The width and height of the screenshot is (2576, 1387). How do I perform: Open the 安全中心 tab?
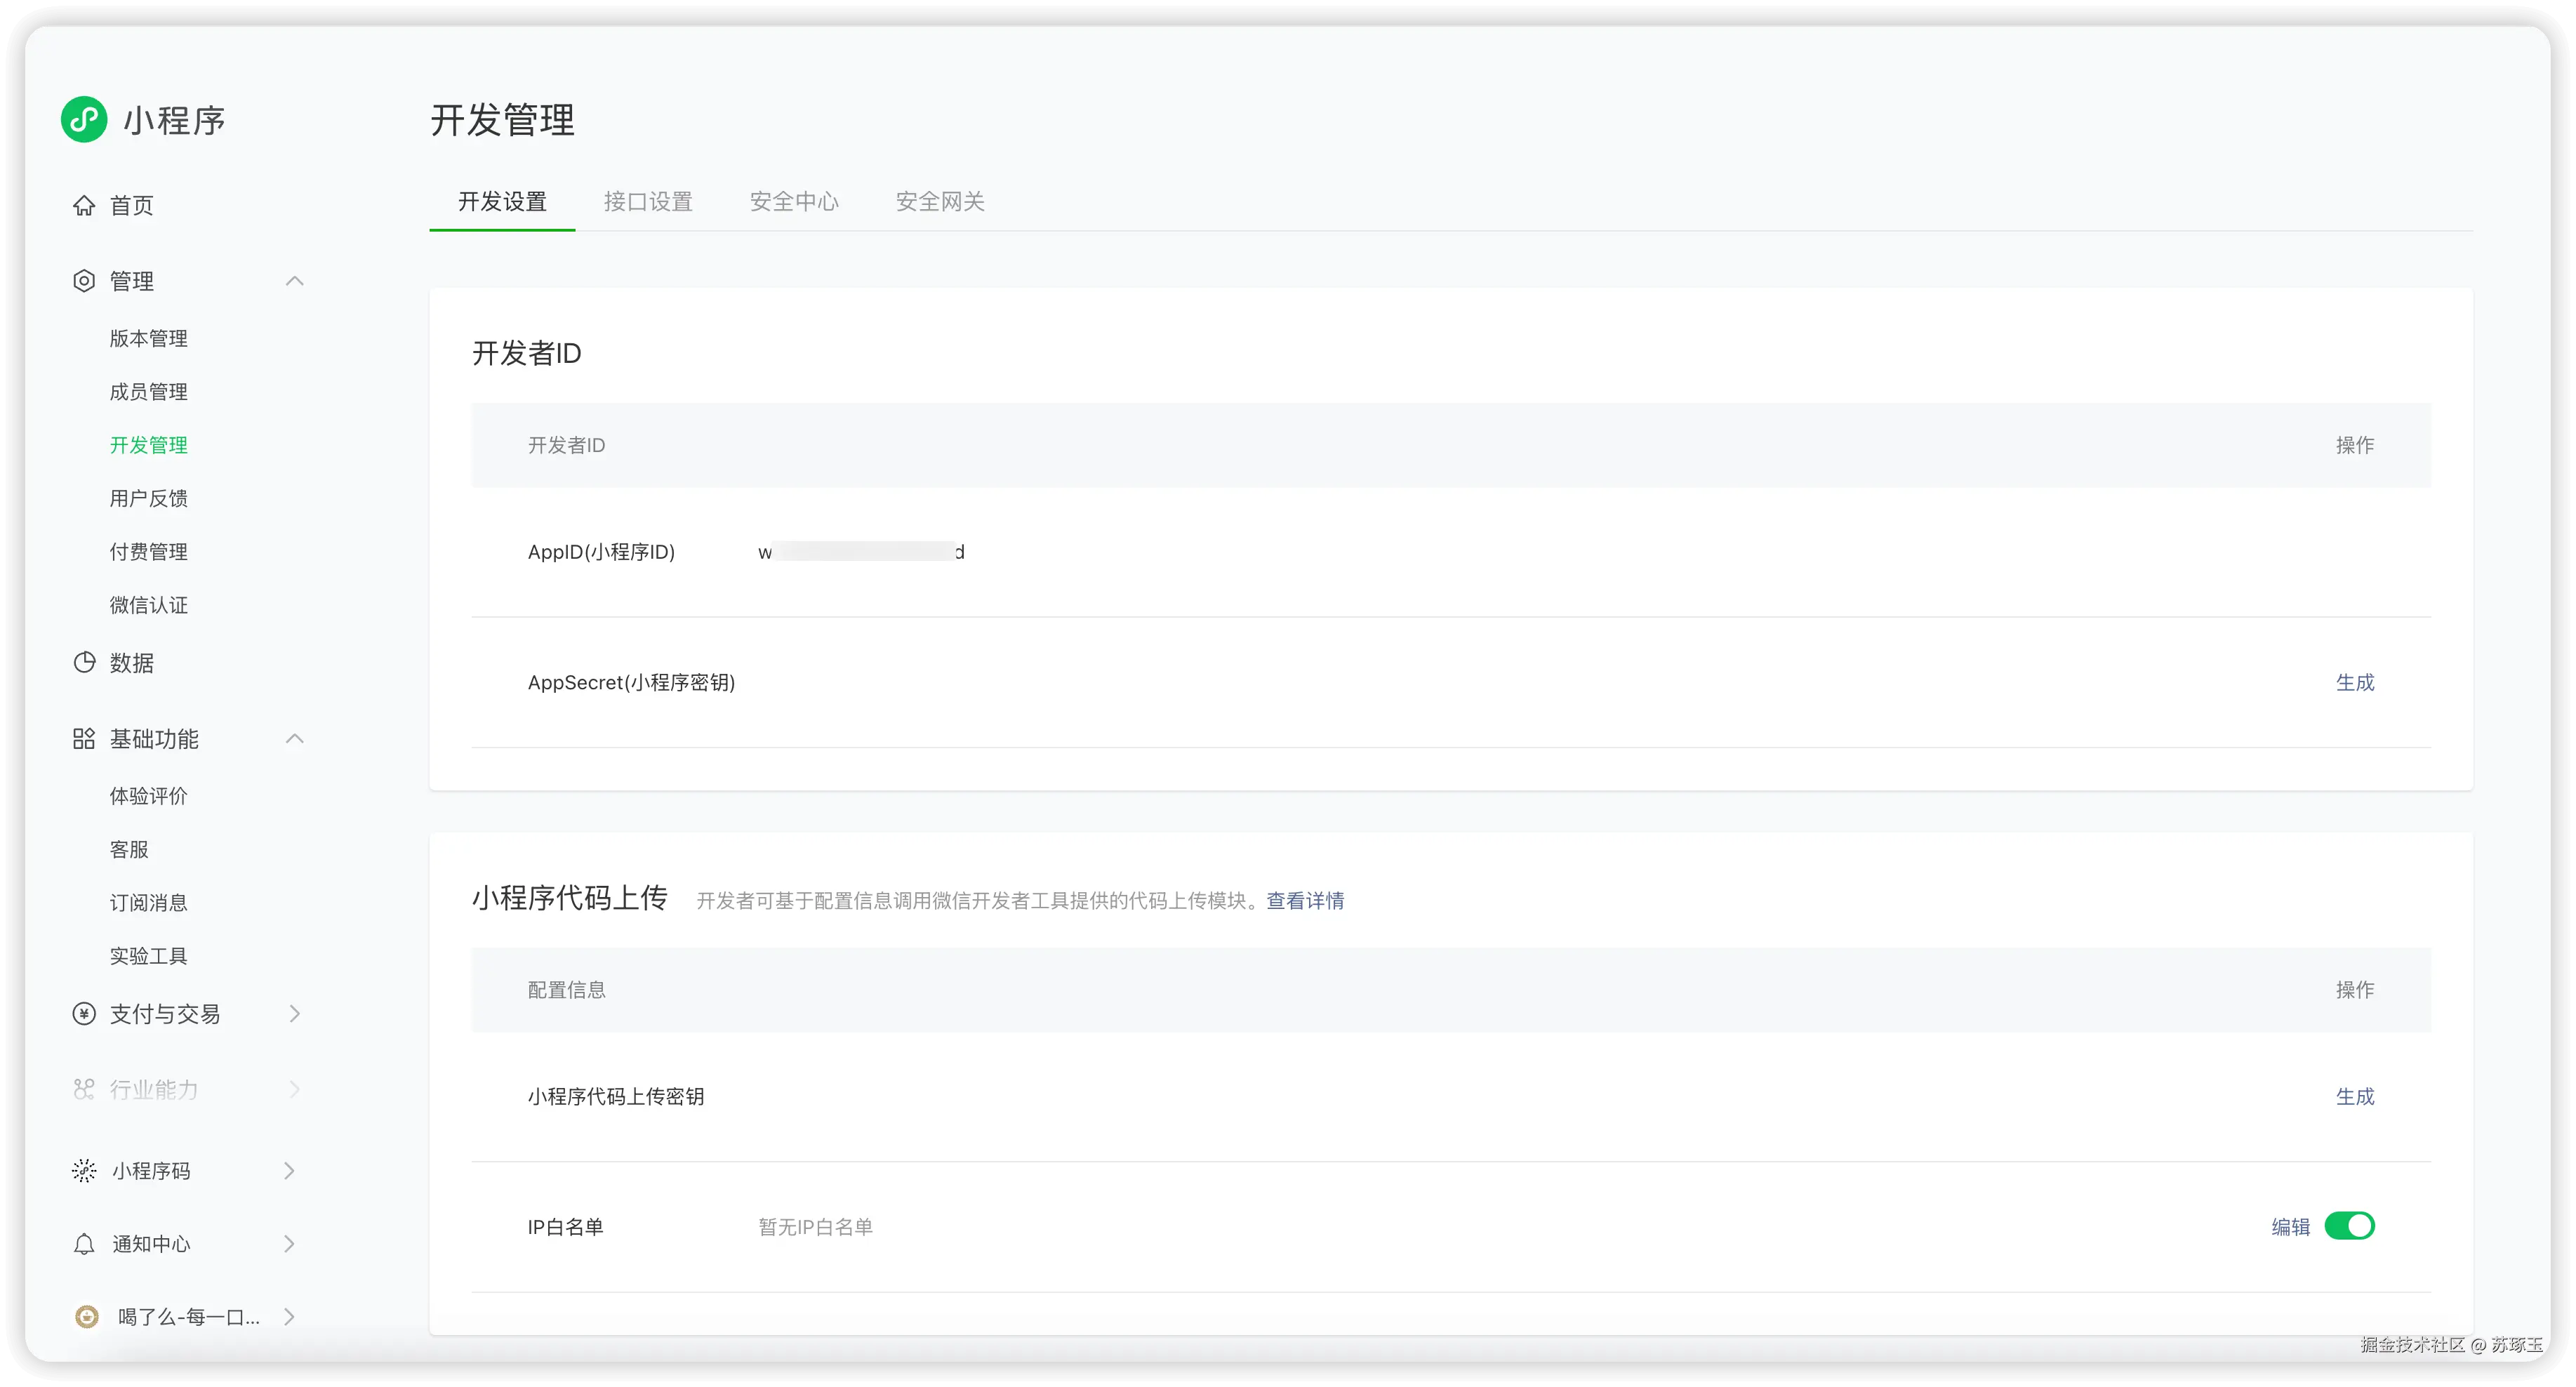[x=793, y=201]
